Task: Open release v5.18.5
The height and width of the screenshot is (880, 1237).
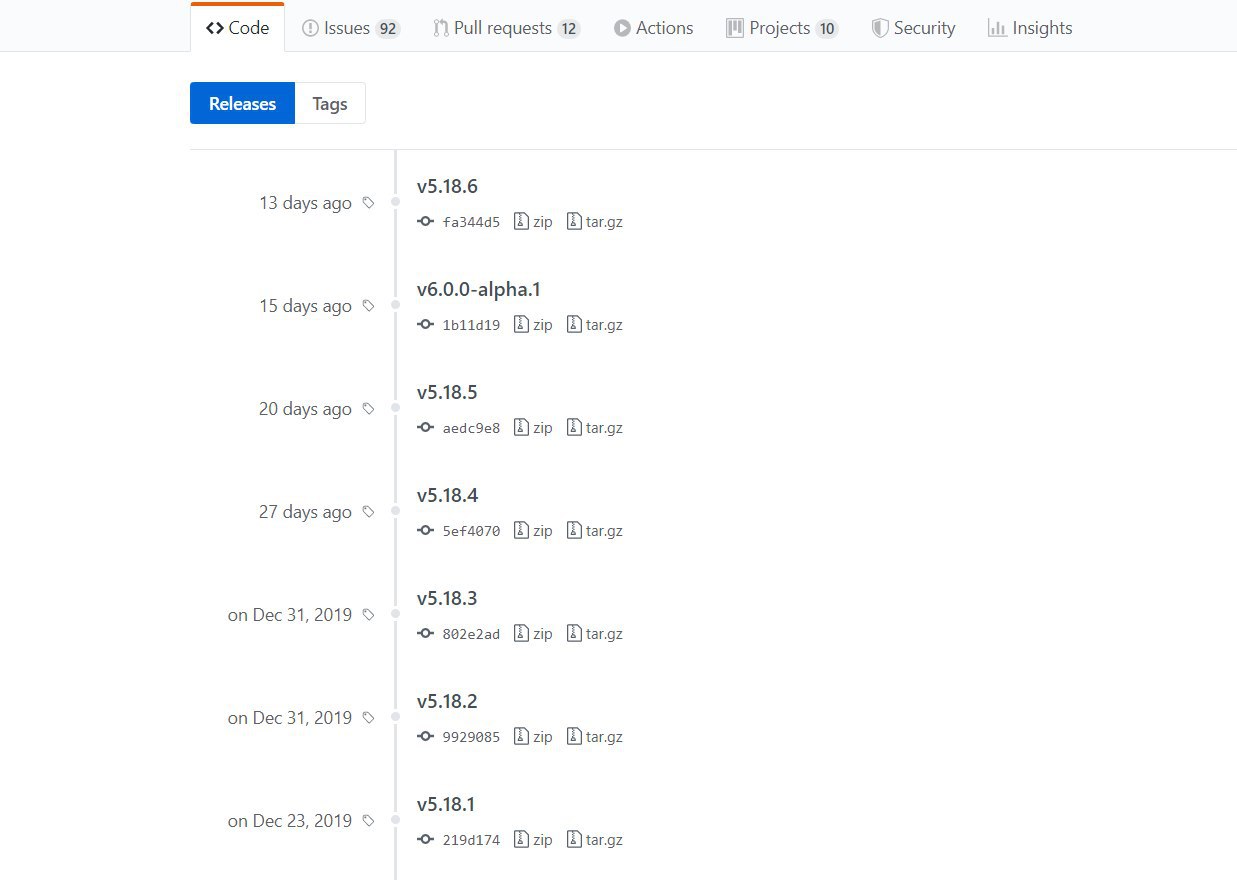Action: click(x=447, y=392)
